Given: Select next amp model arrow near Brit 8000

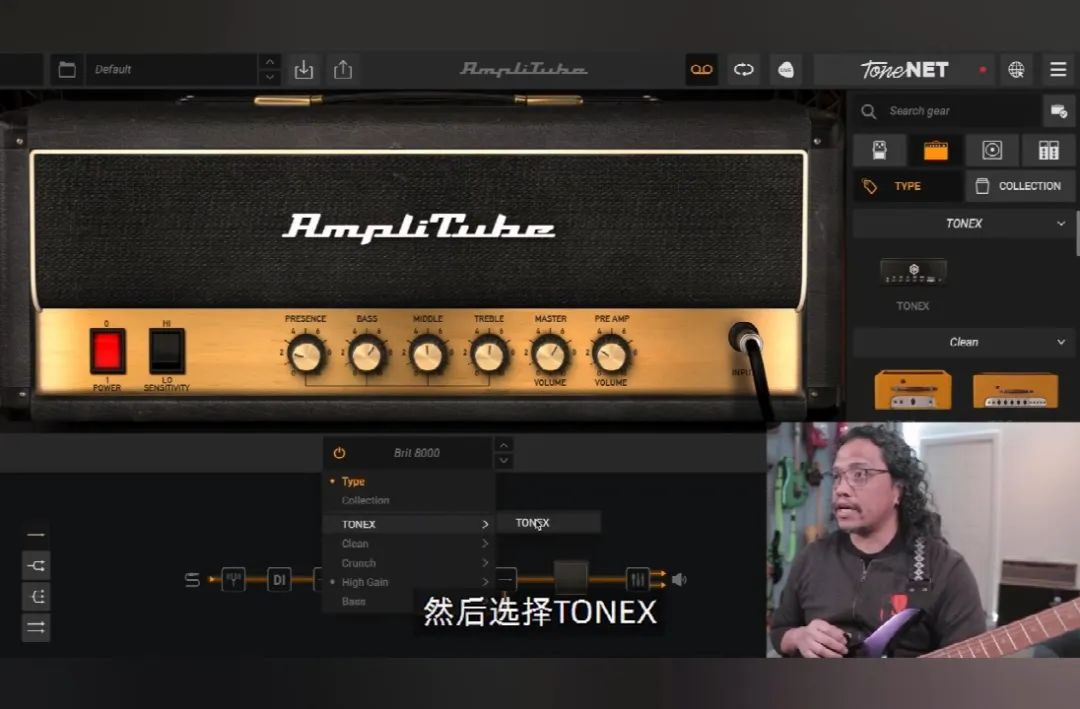Looking at the screenshot, I should pos(504,460).
